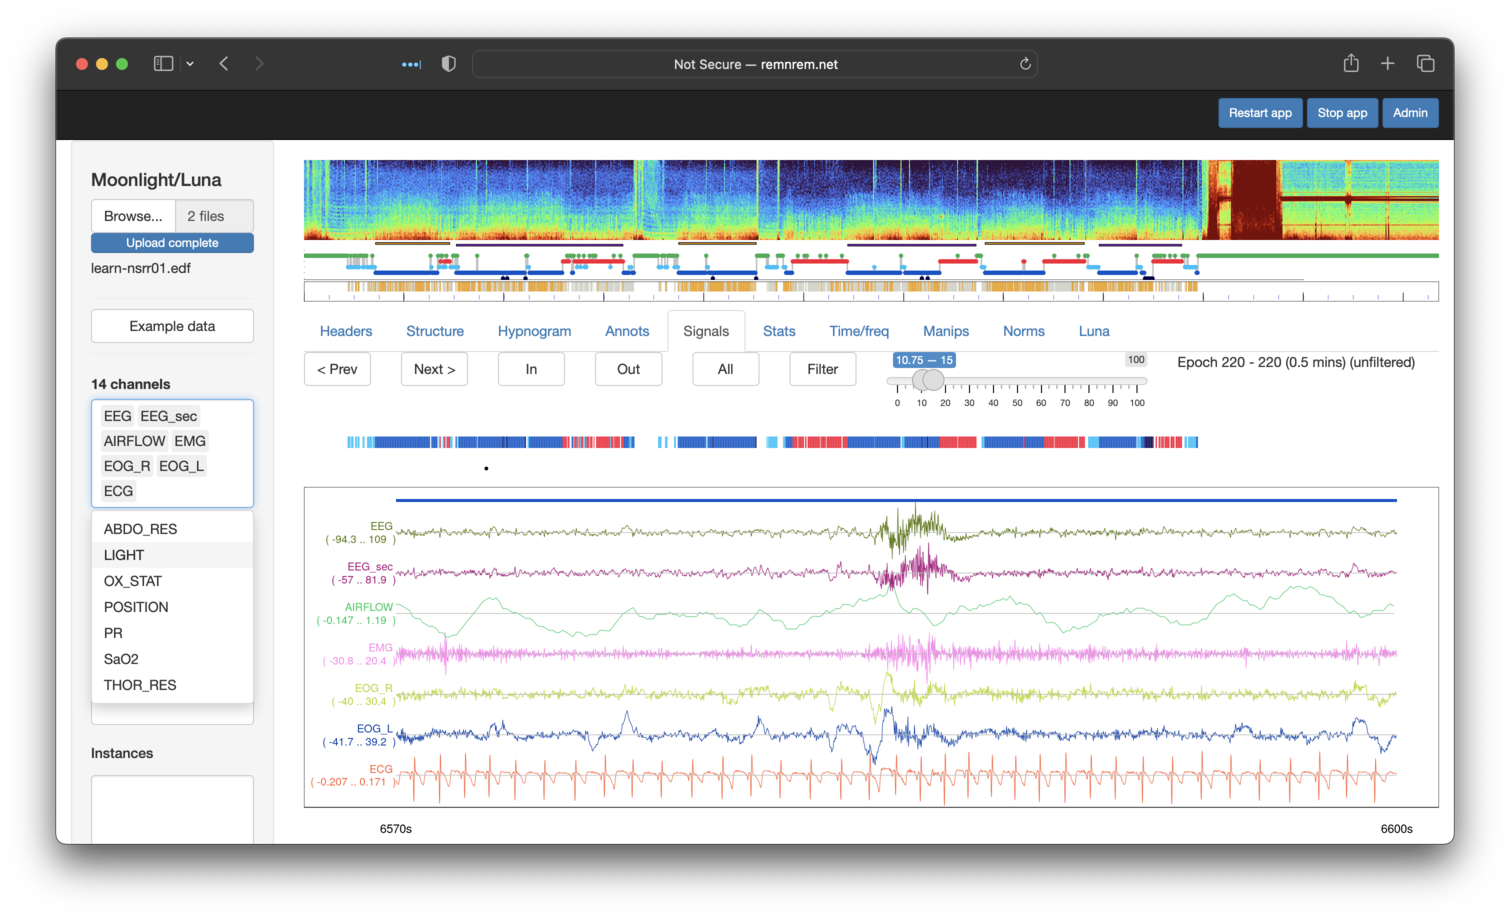Image resolution: width=1510 pixels, height=918 pixels.
Task: Choose SaO2 in the channel list
Action: (x=121, y=659)
